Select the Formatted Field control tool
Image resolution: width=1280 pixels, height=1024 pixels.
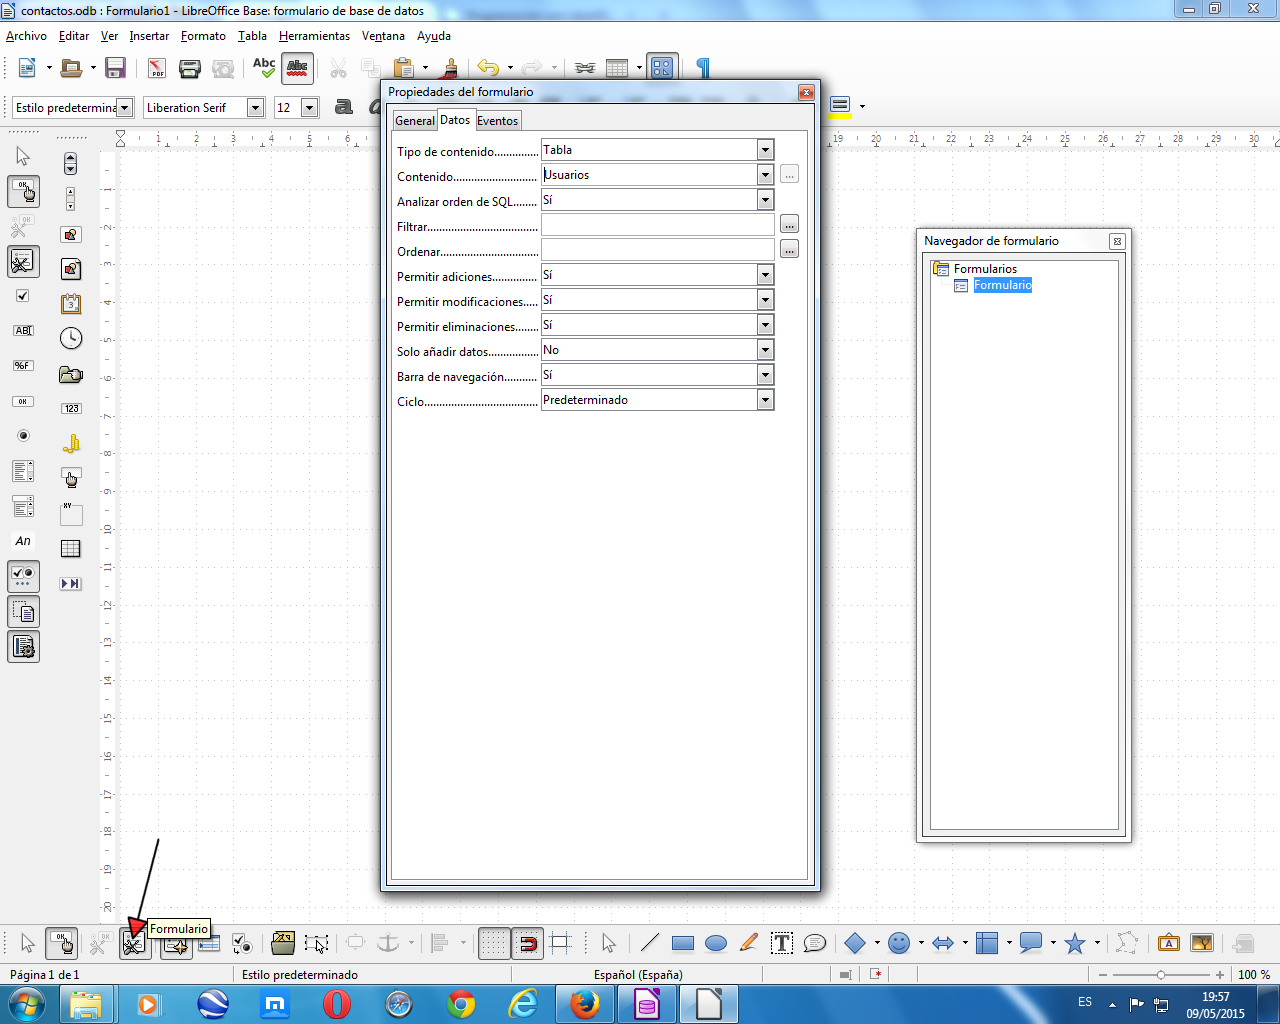23,366
